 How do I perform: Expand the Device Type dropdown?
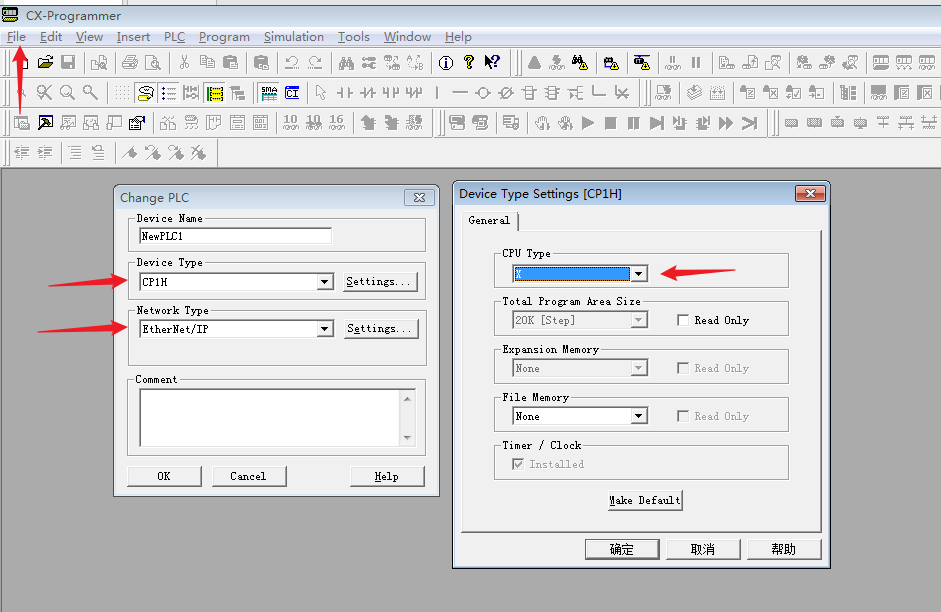click(x=324, y=282)
